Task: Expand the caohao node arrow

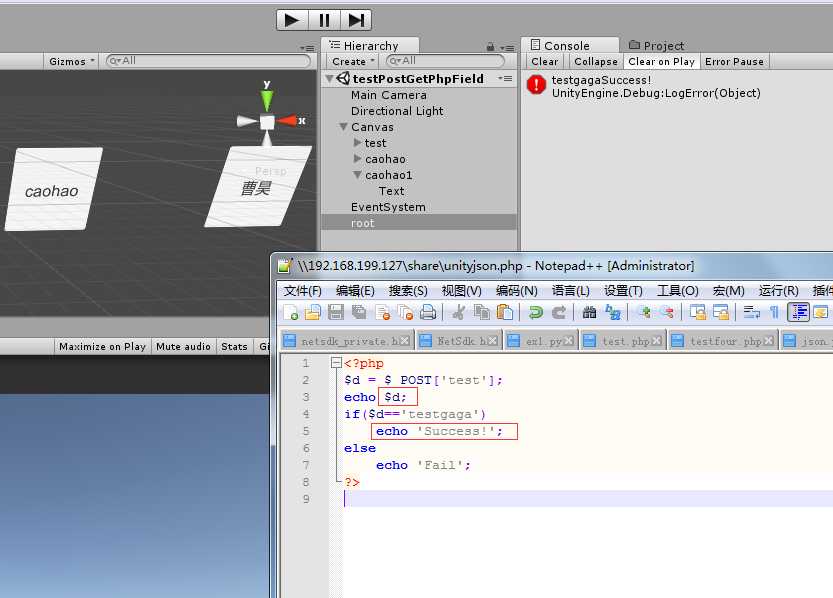Action: [358, 159]
